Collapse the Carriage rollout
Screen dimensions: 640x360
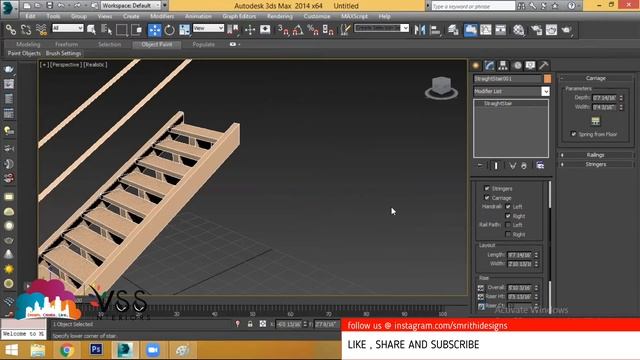pyautogui.click(x=596, y=78)
